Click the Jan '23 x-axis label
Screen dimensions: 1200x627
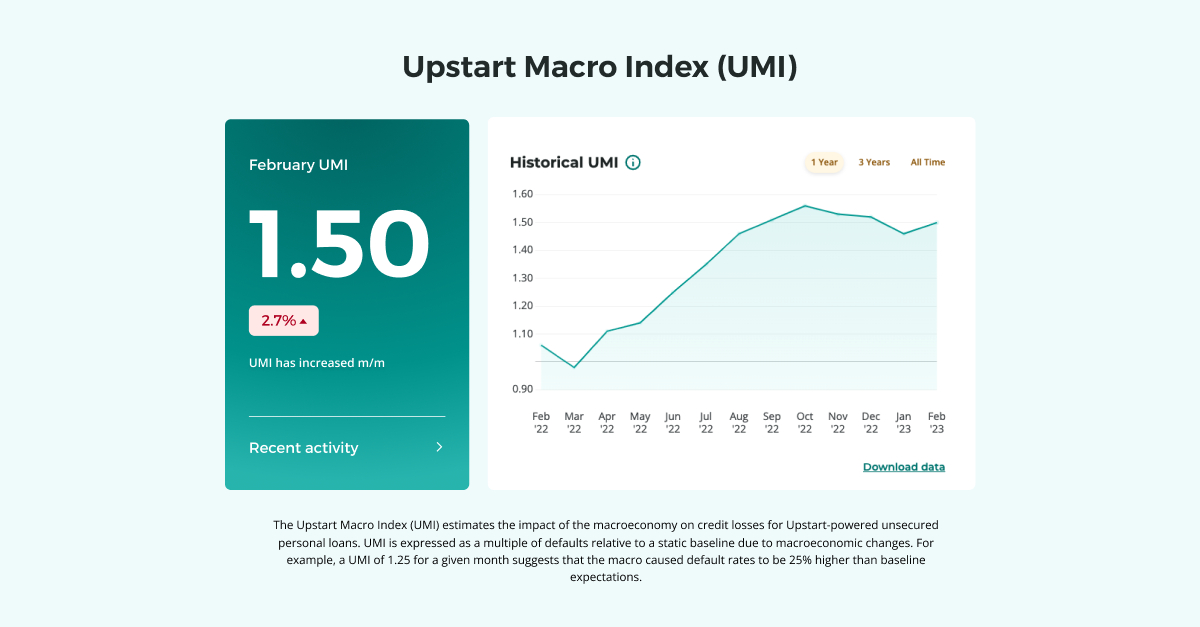coord(904,422)
